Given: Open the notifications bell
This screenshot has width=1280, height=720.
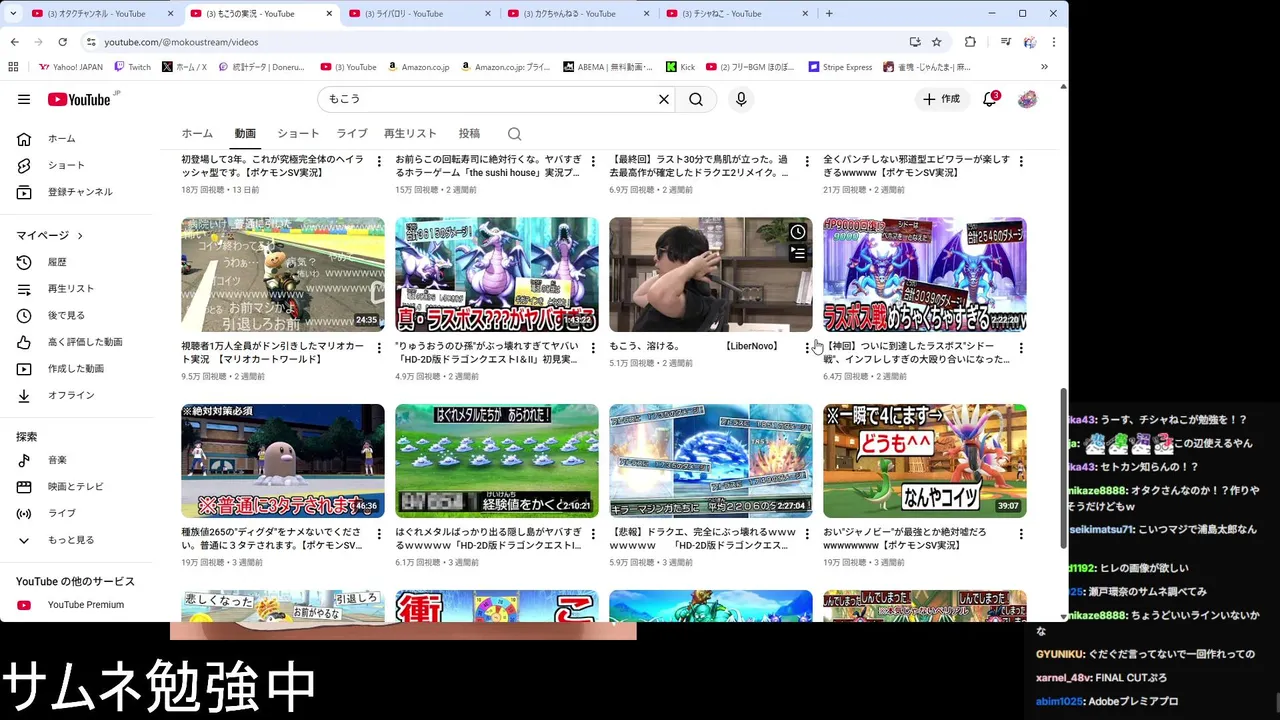Looking at the screenshot, I should (x=989, y=99).
